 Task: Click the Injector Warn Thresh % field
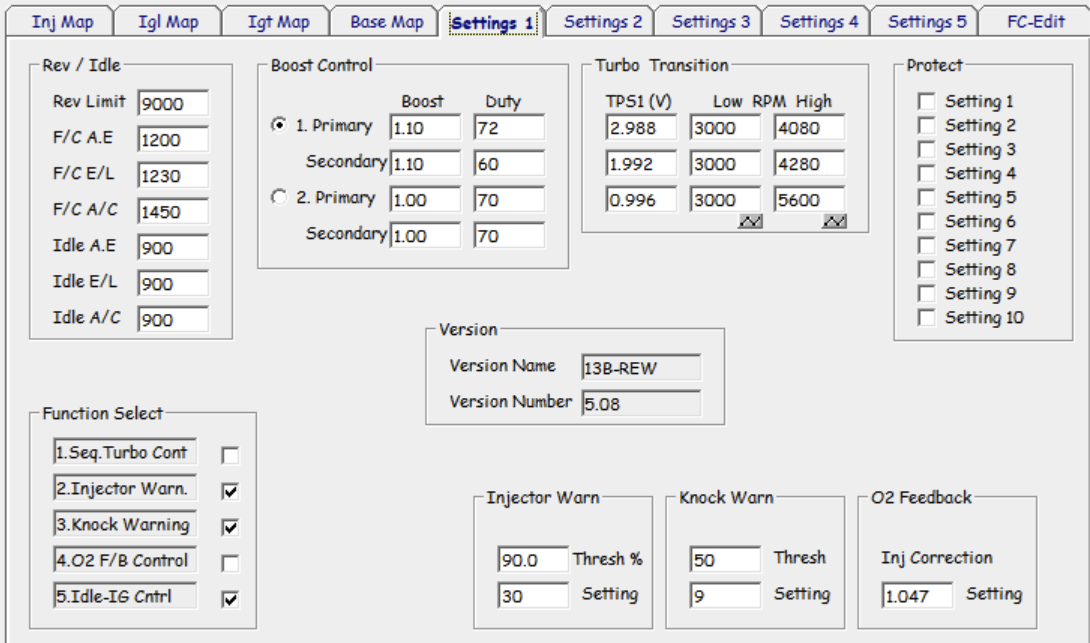point(533,561)
